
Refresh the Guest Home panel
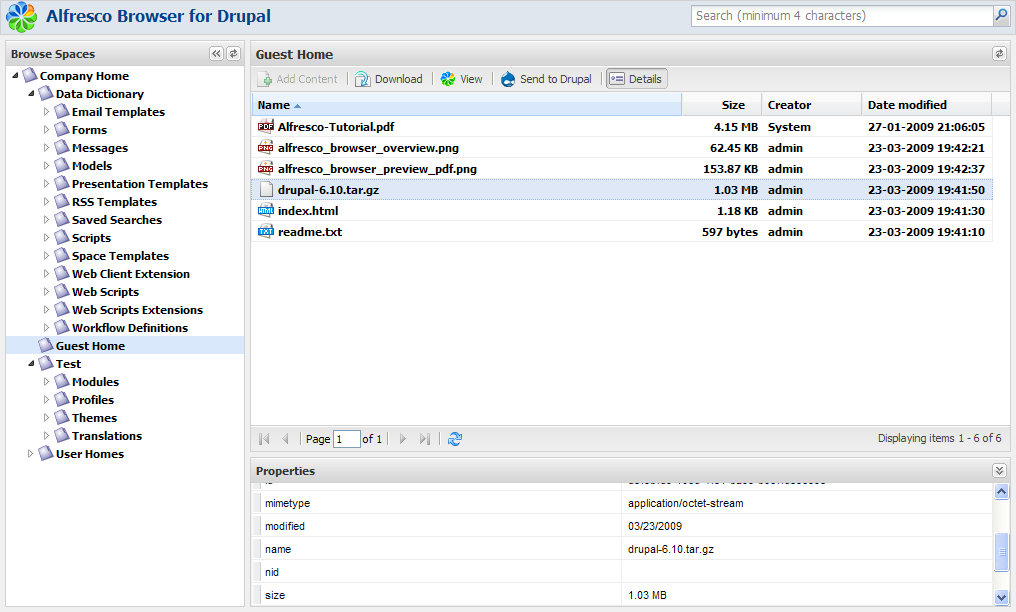coord(998,54)
